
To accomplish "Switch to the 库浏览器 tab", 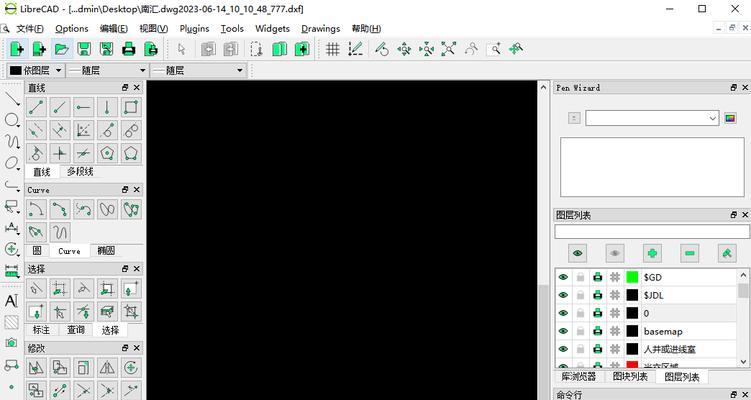I will click(x=579, y=377).
